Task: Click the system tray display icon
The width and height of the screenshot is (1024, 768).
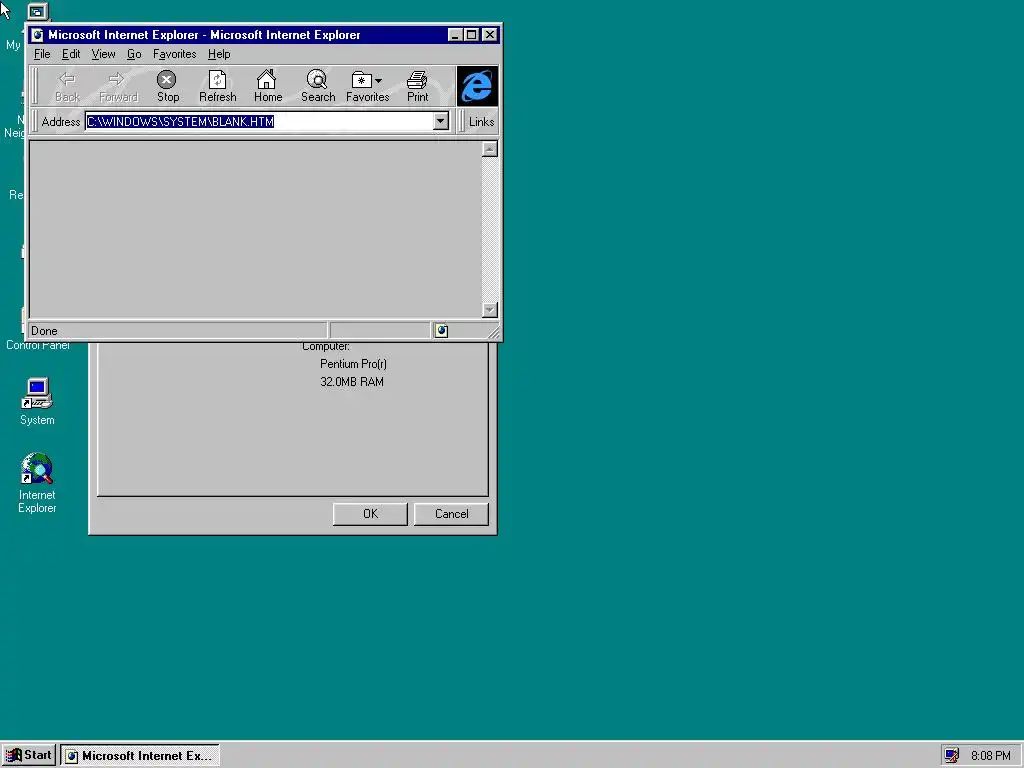Action: point(952,755)
